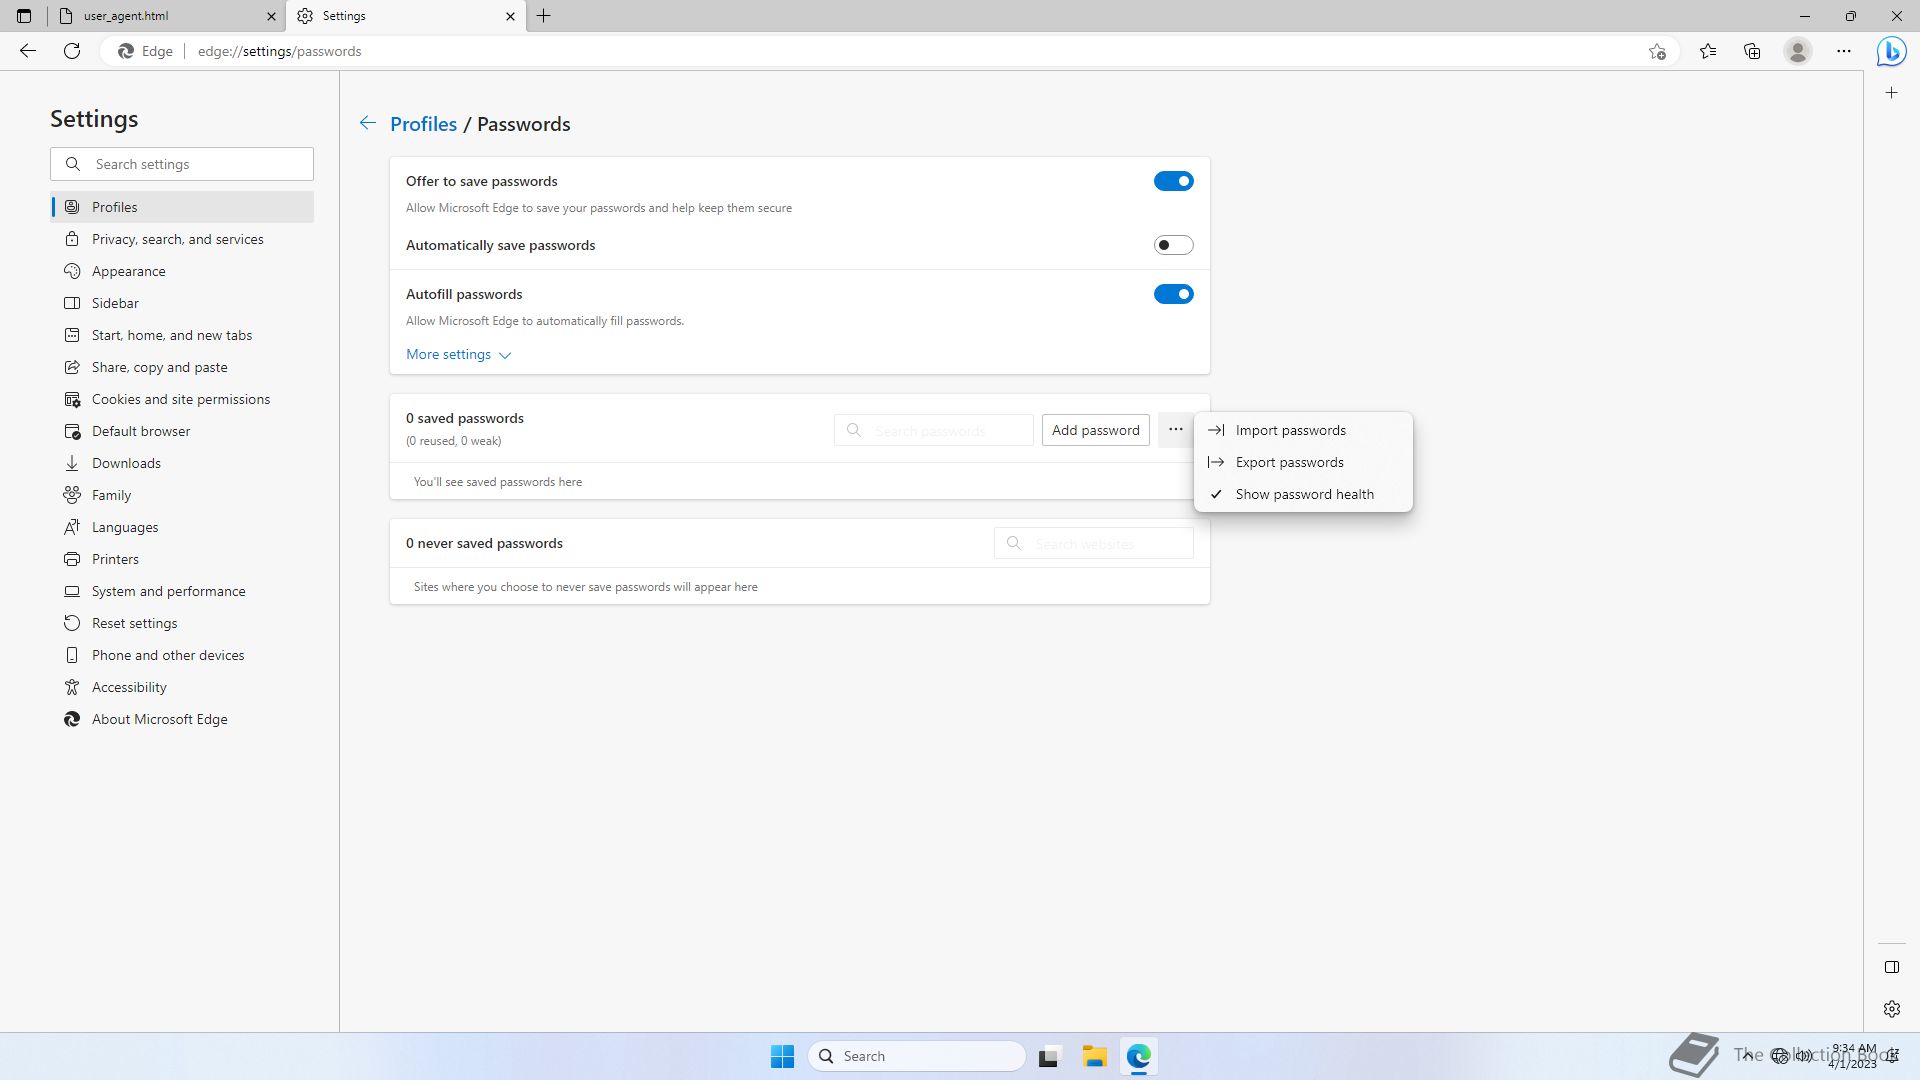Switch to user_agent.html tab
Image resolution: width=1920 pixels, height=1080 pixels.
pyautogui.click(x=165, y=16)
